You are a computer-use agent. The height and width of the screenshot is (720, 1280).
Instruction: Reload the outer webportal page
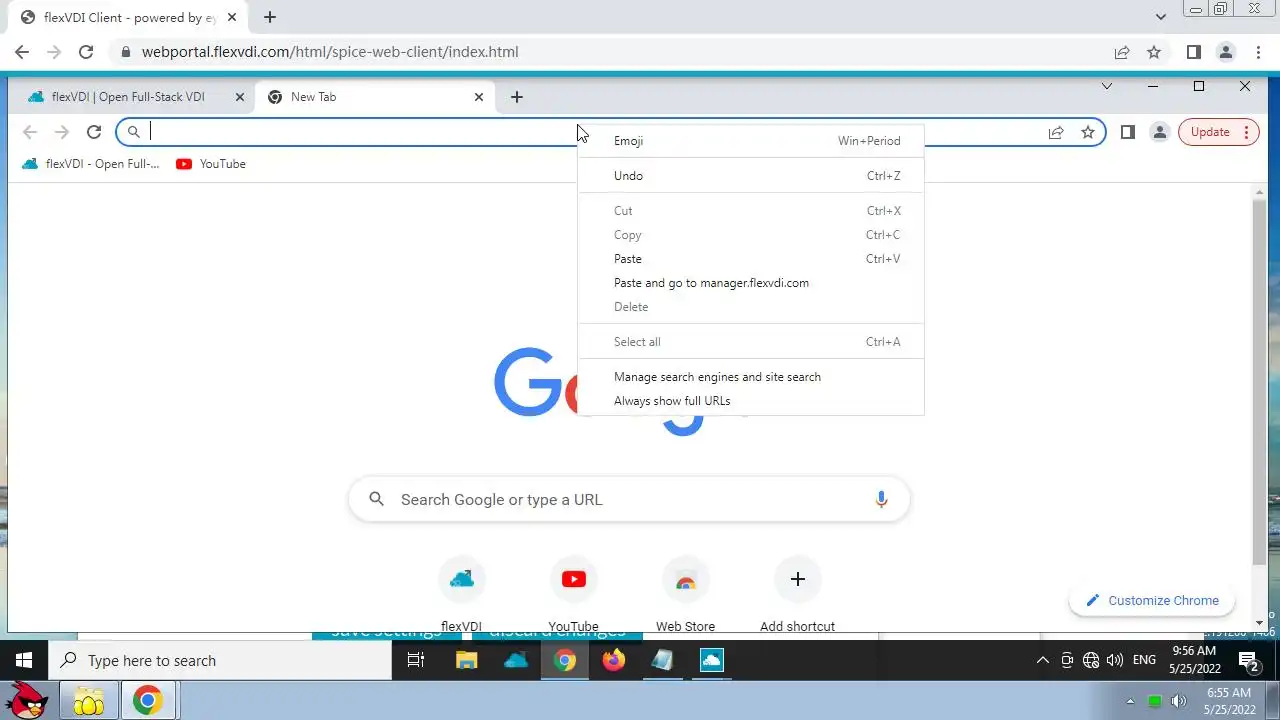pyautogui.click(x=86, y=52)
